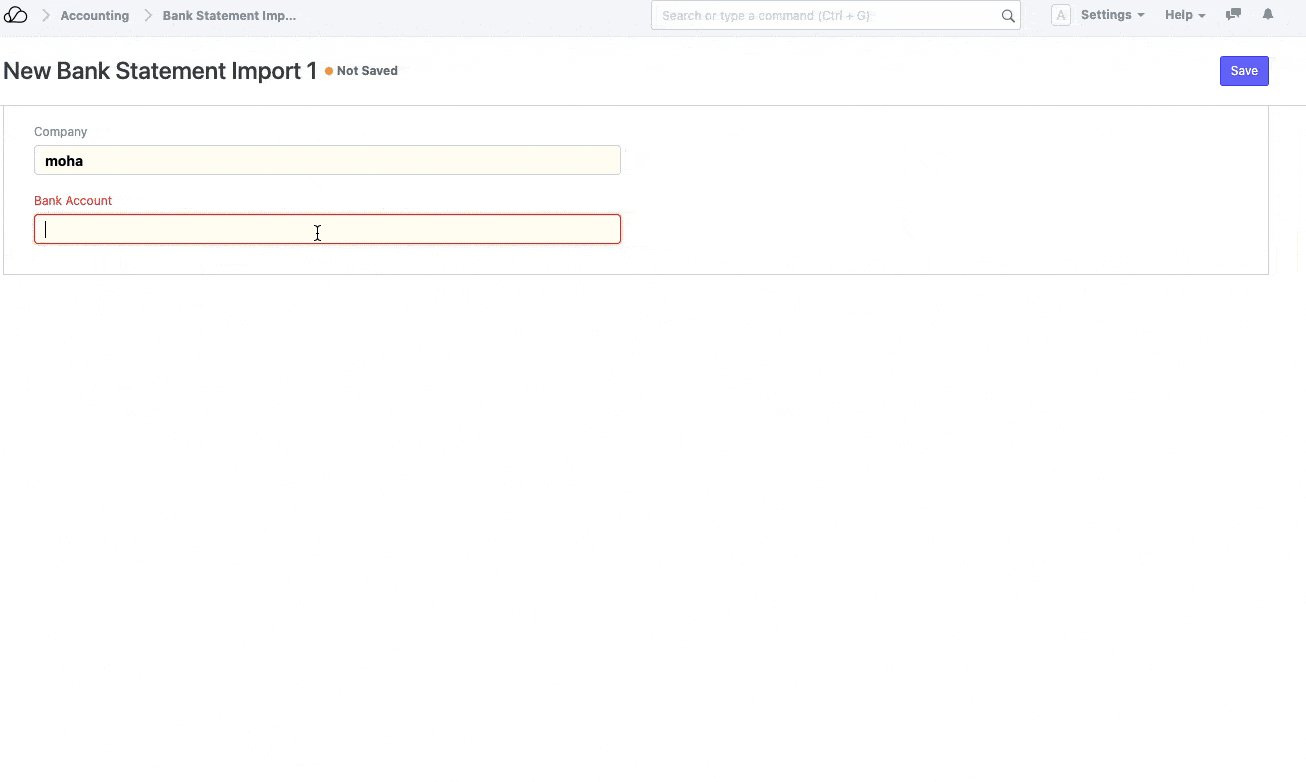Click the New Bank Statement Import title

pos(160,71)
